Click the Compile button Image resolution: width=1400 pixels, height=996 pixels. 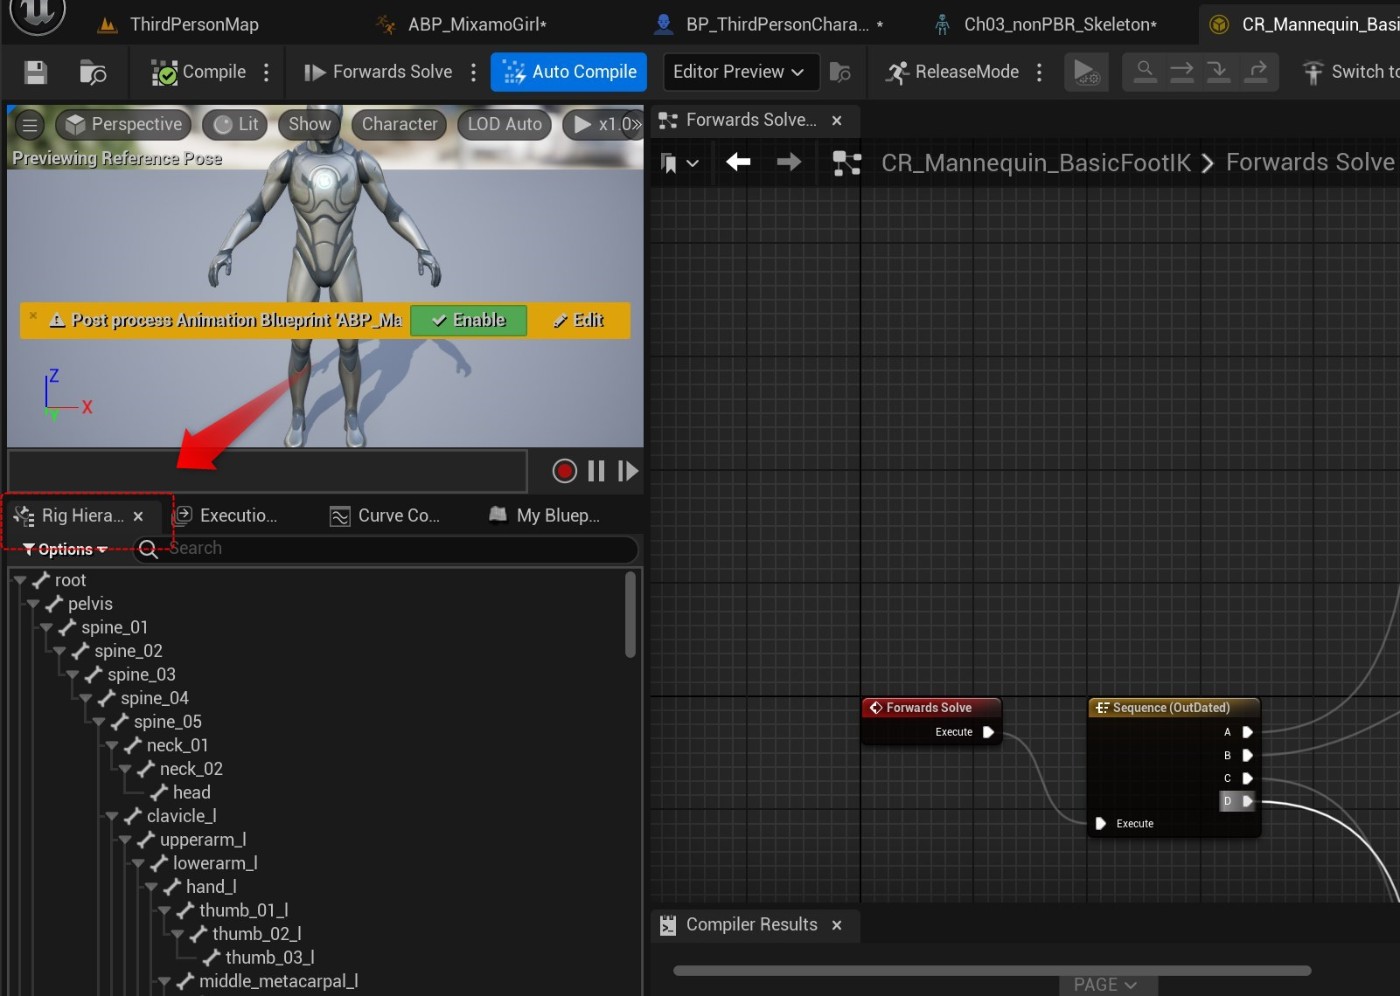199,72
